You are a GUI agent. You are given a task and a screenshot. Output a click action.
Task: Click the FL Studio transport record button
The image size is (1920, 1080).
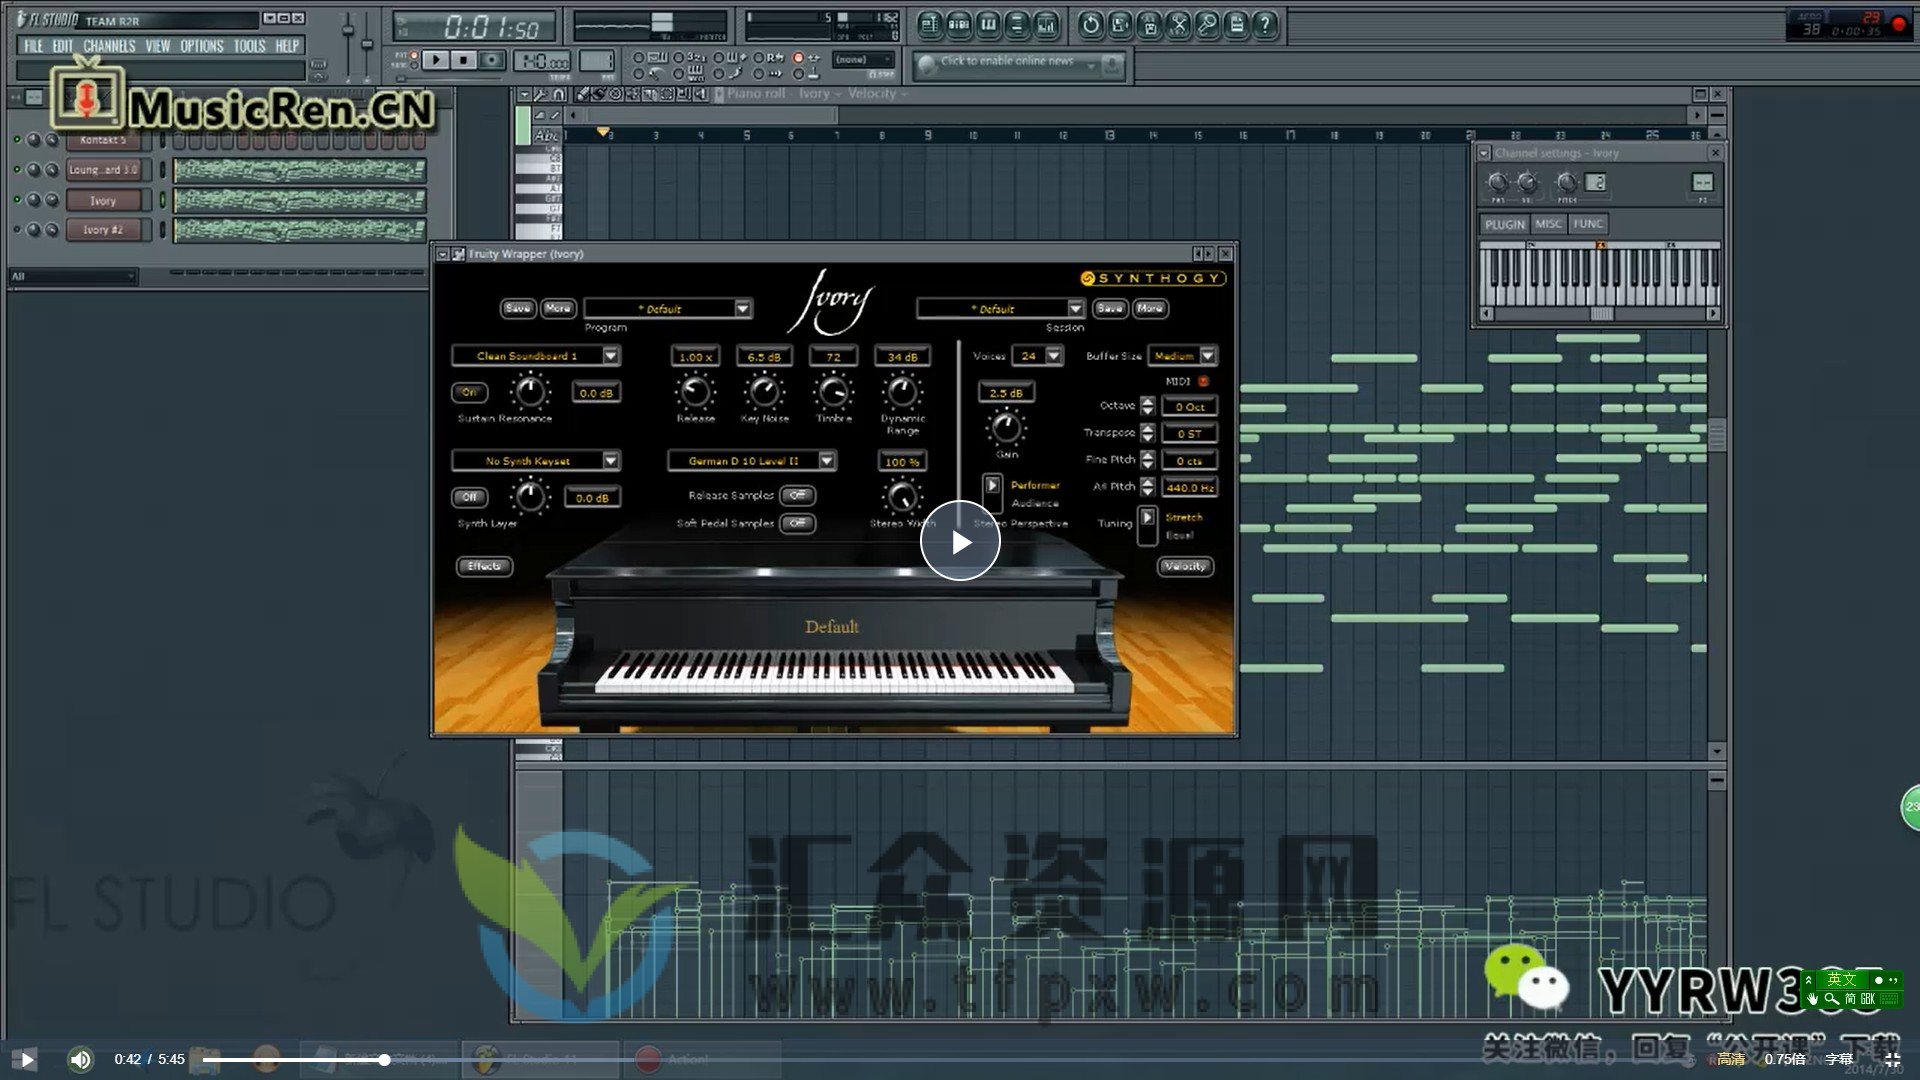(x=492, y=60)
